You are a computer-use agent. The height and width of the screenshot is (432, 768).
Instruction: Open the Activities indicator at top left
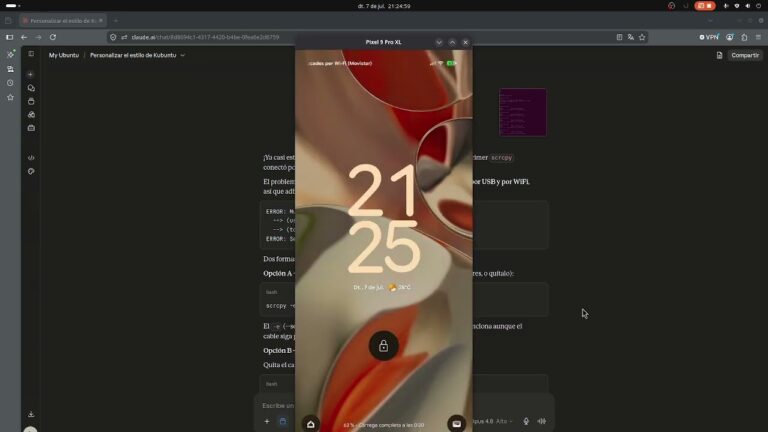13,6
